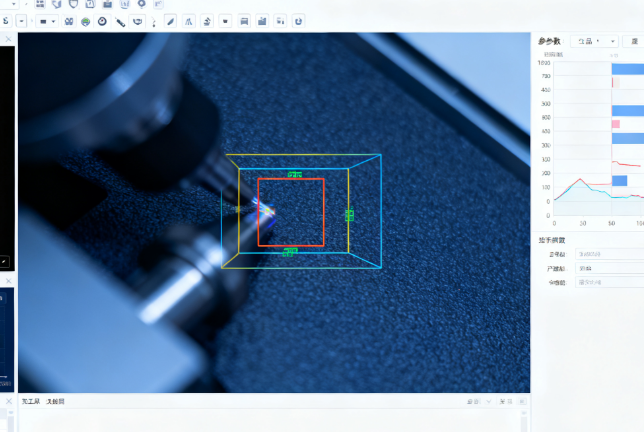644x432 pixels.
Task: Click the pink bar in parameter chart
Action: click(616, 124)
